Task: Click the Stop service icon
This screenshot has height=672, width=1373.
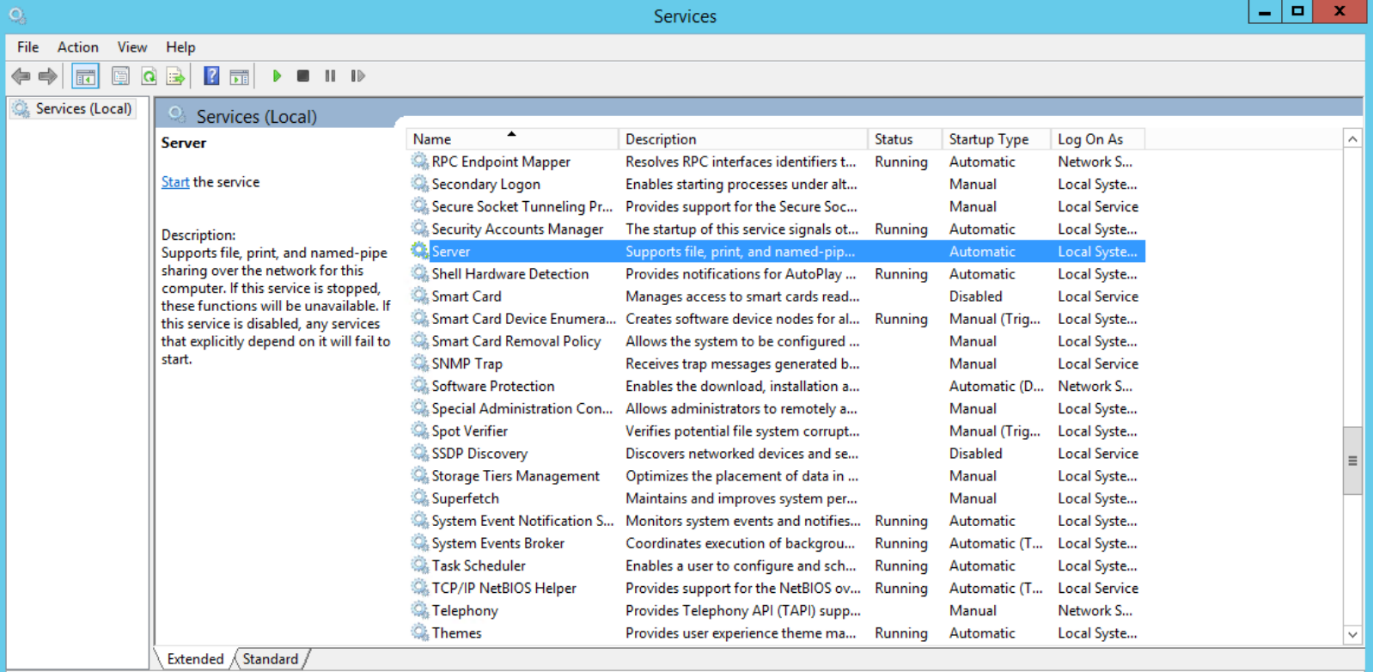Action: [x=303, y=75]
